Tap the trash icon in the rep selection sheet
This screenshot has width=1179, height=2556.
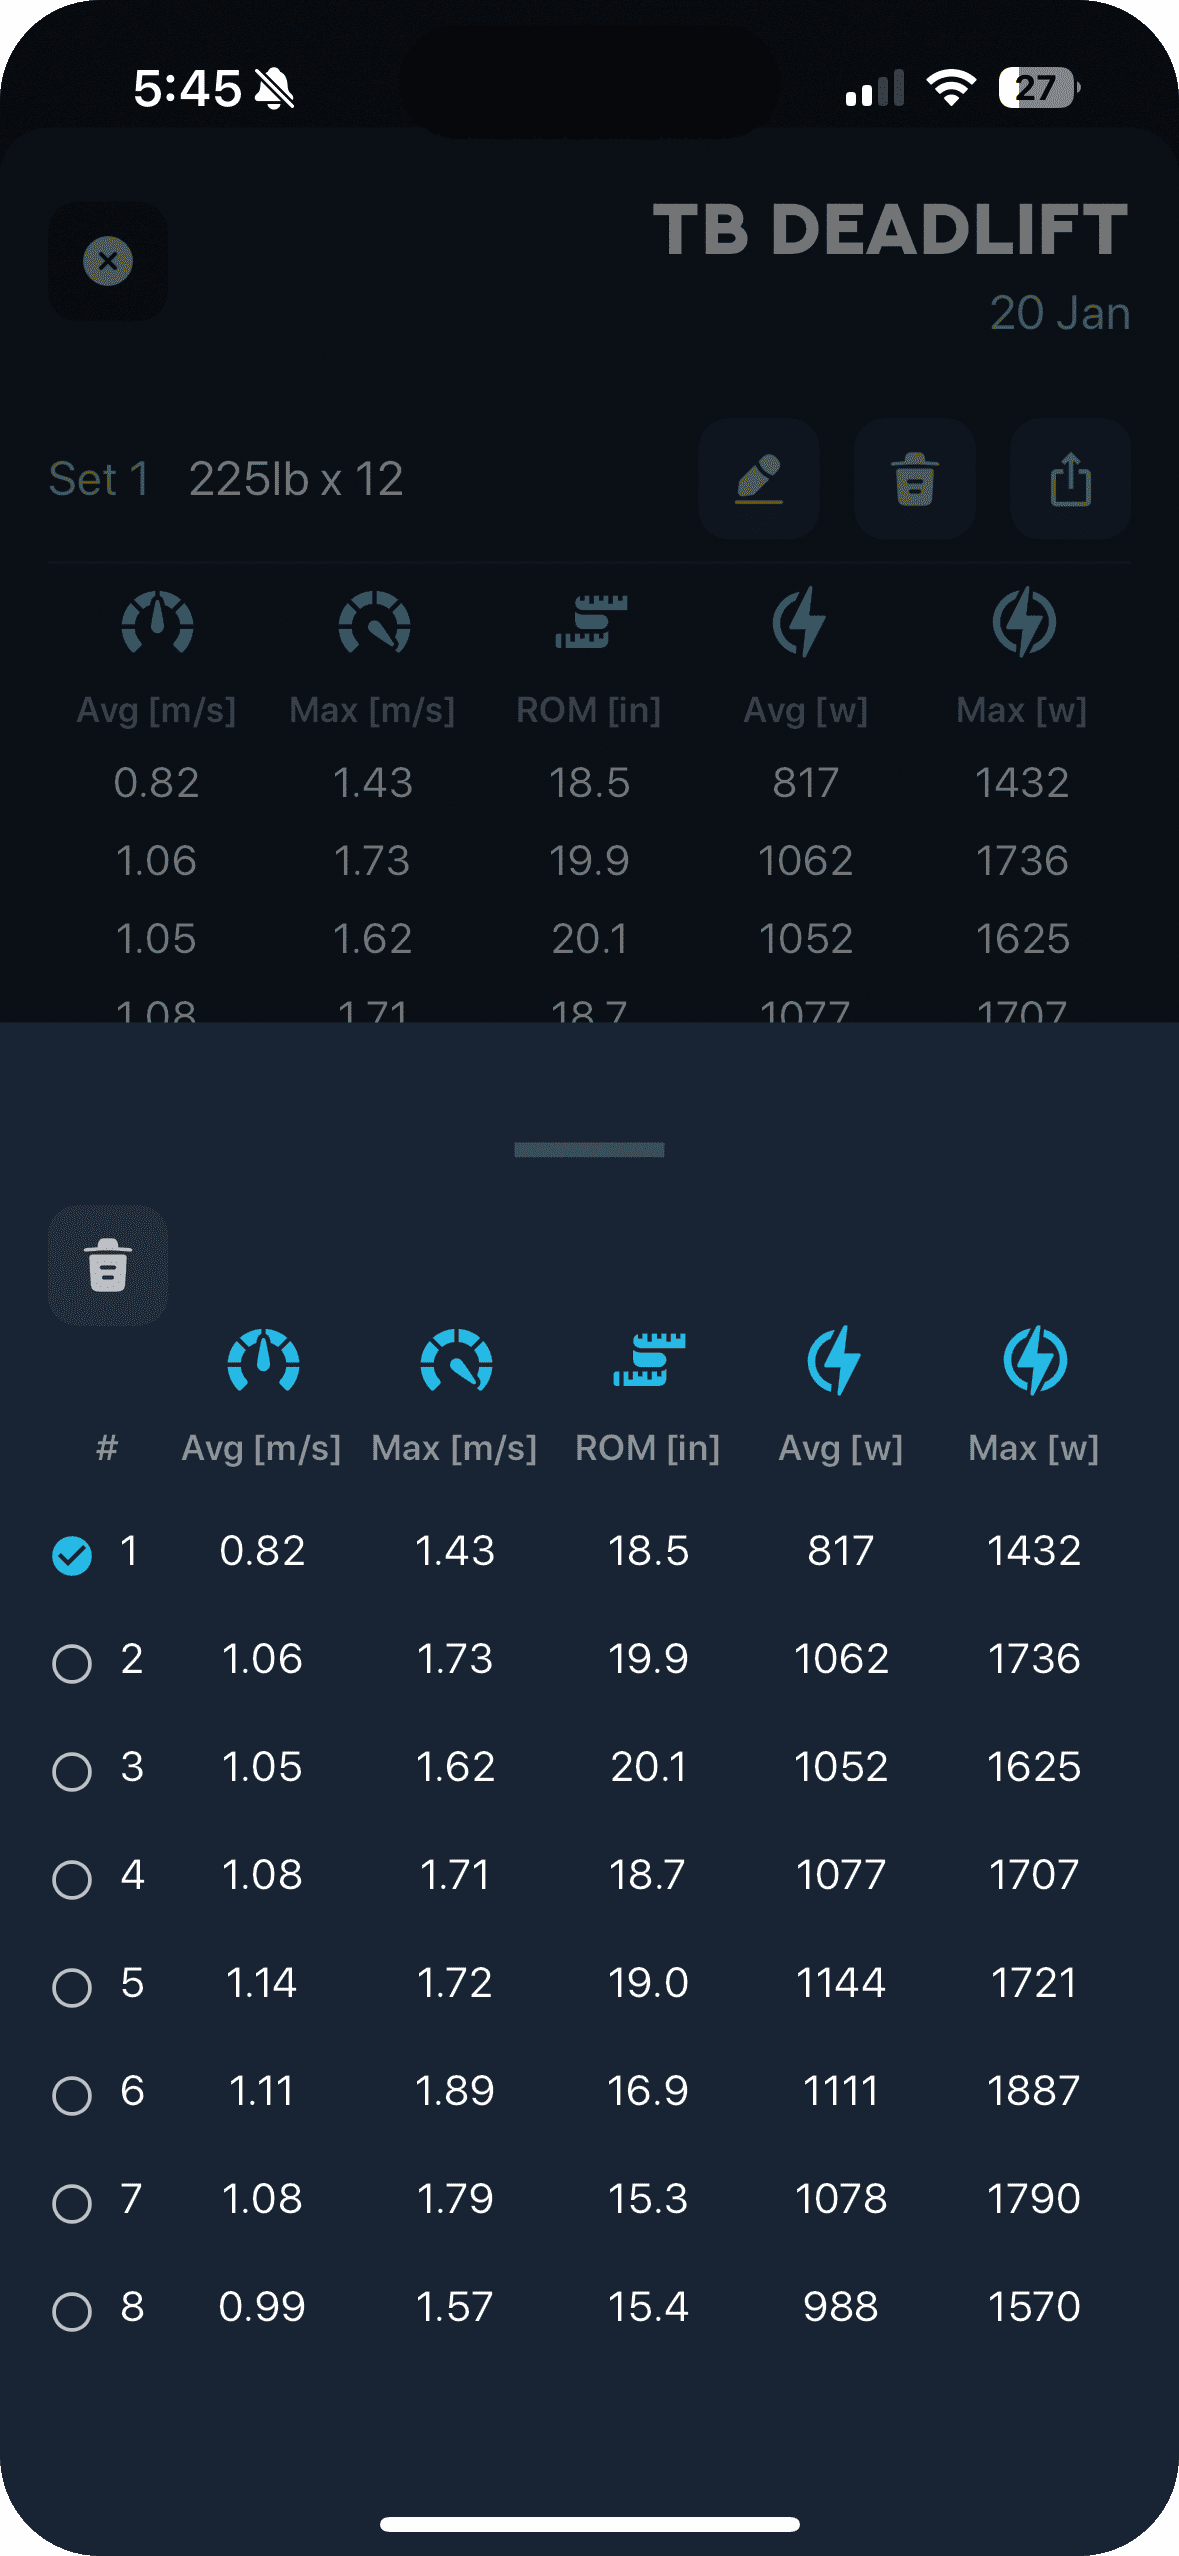click(x=108, y=1265)
